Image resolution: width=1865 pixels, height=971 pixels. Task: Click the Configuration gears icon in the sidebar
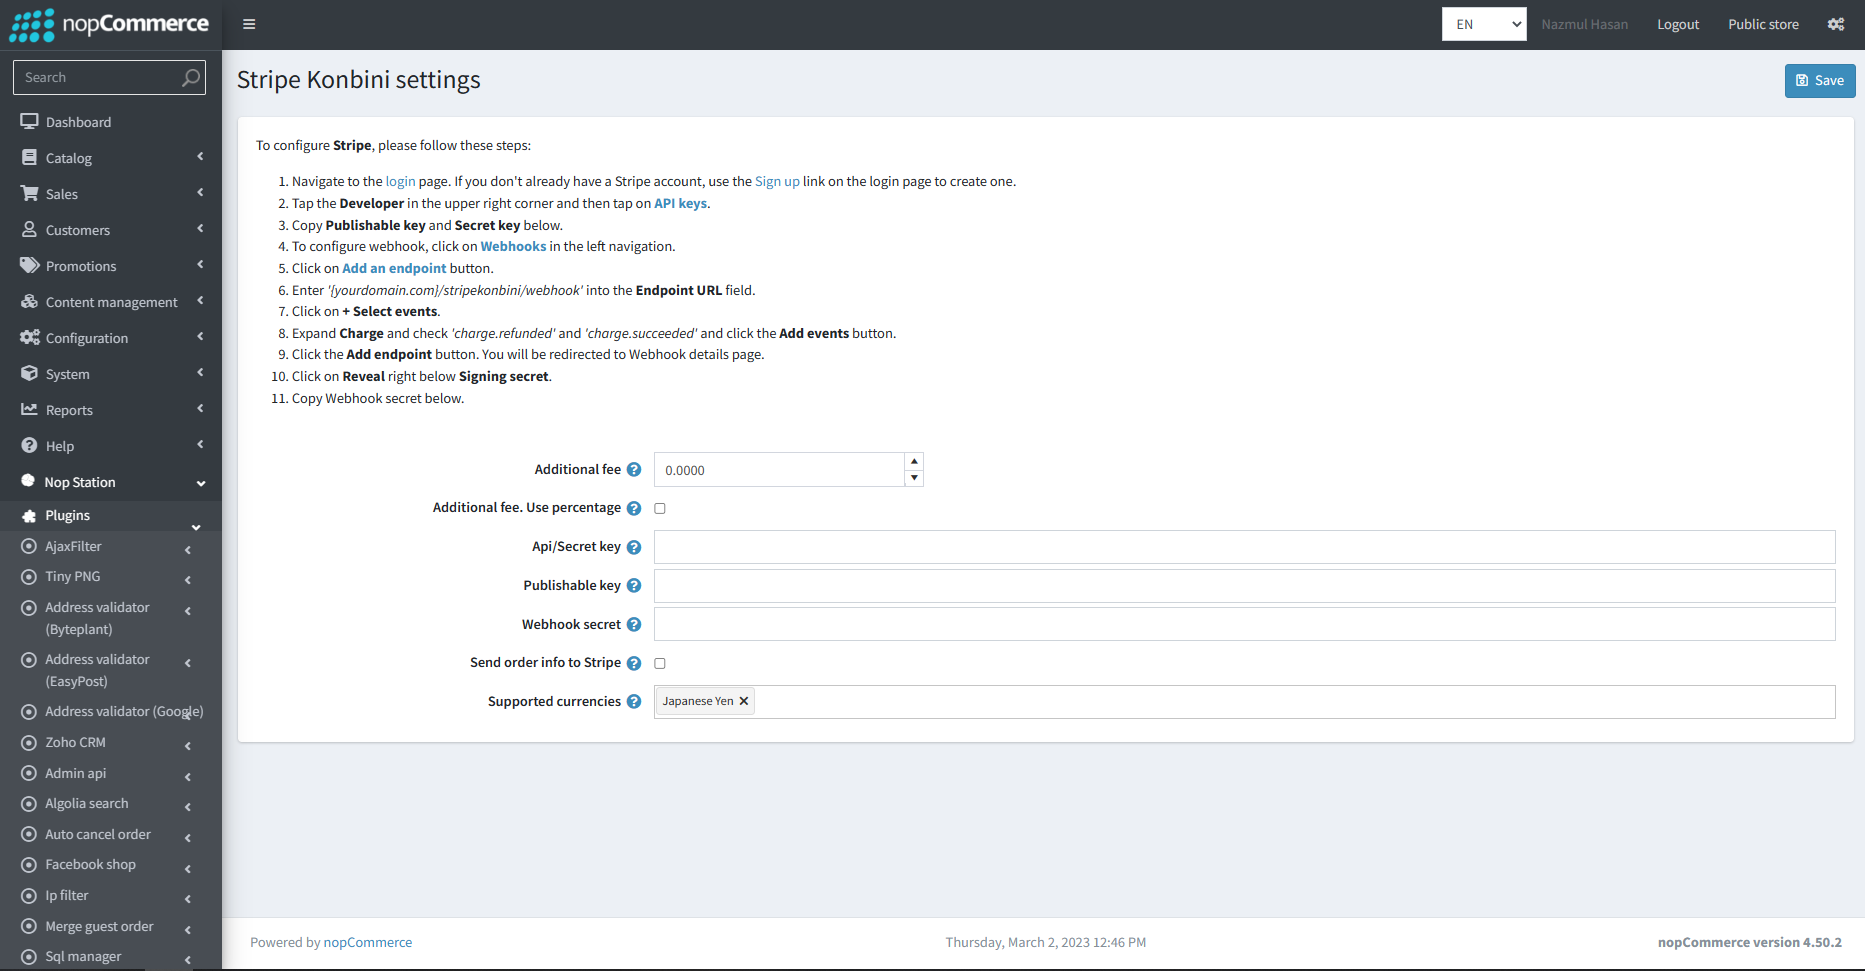point(29,338)
